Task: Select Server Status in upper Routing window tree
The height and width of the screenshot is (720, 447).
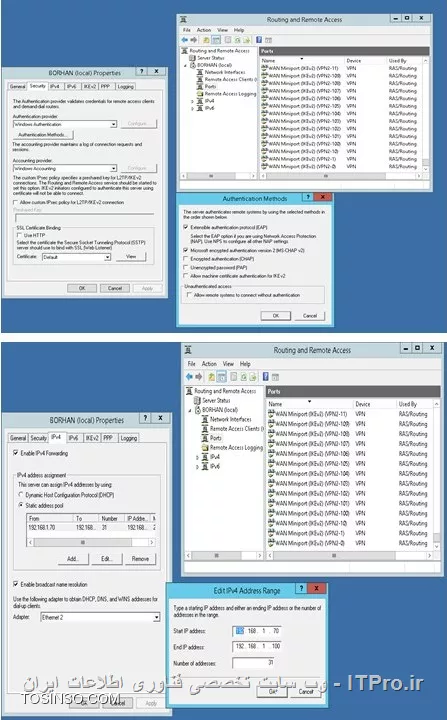Action: click(x=210, y=58)
